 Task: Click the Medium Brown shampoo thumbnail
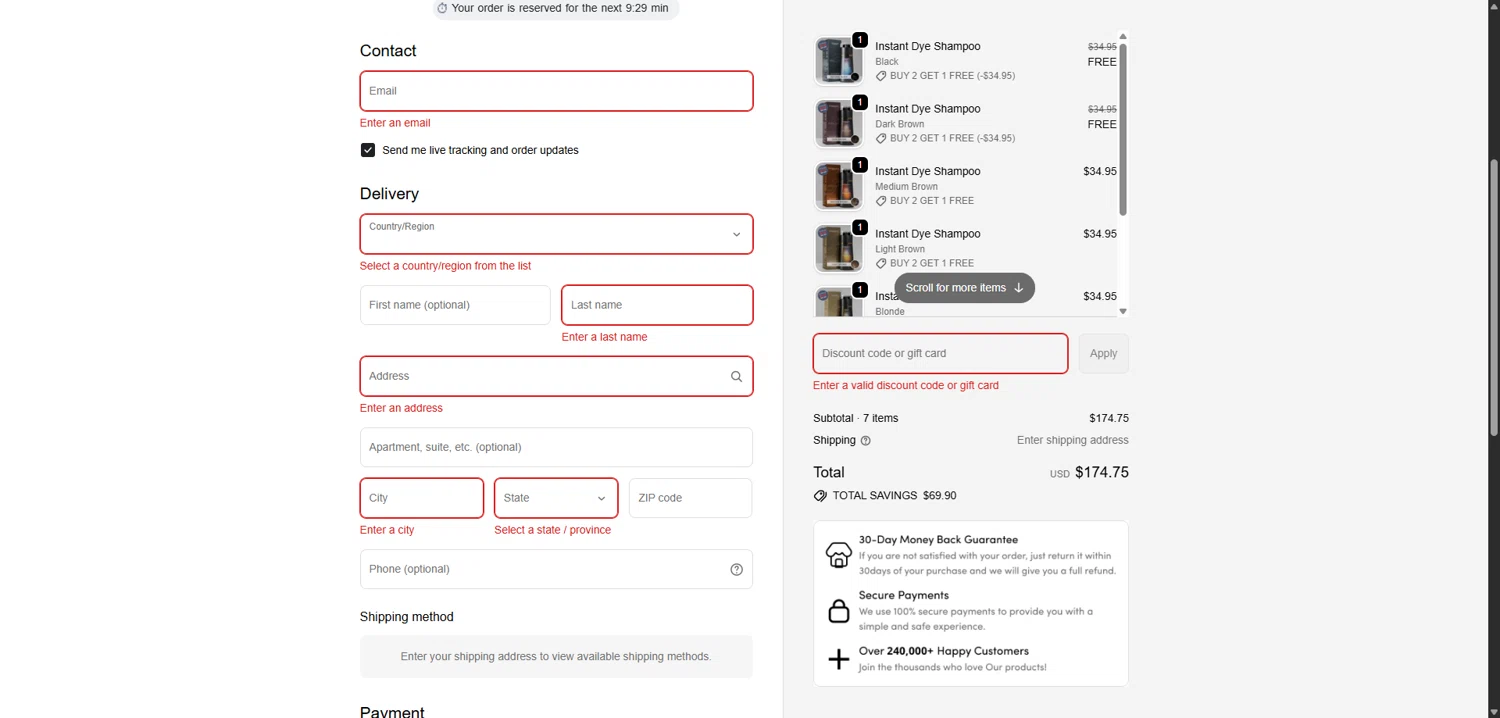coord(838,186)
